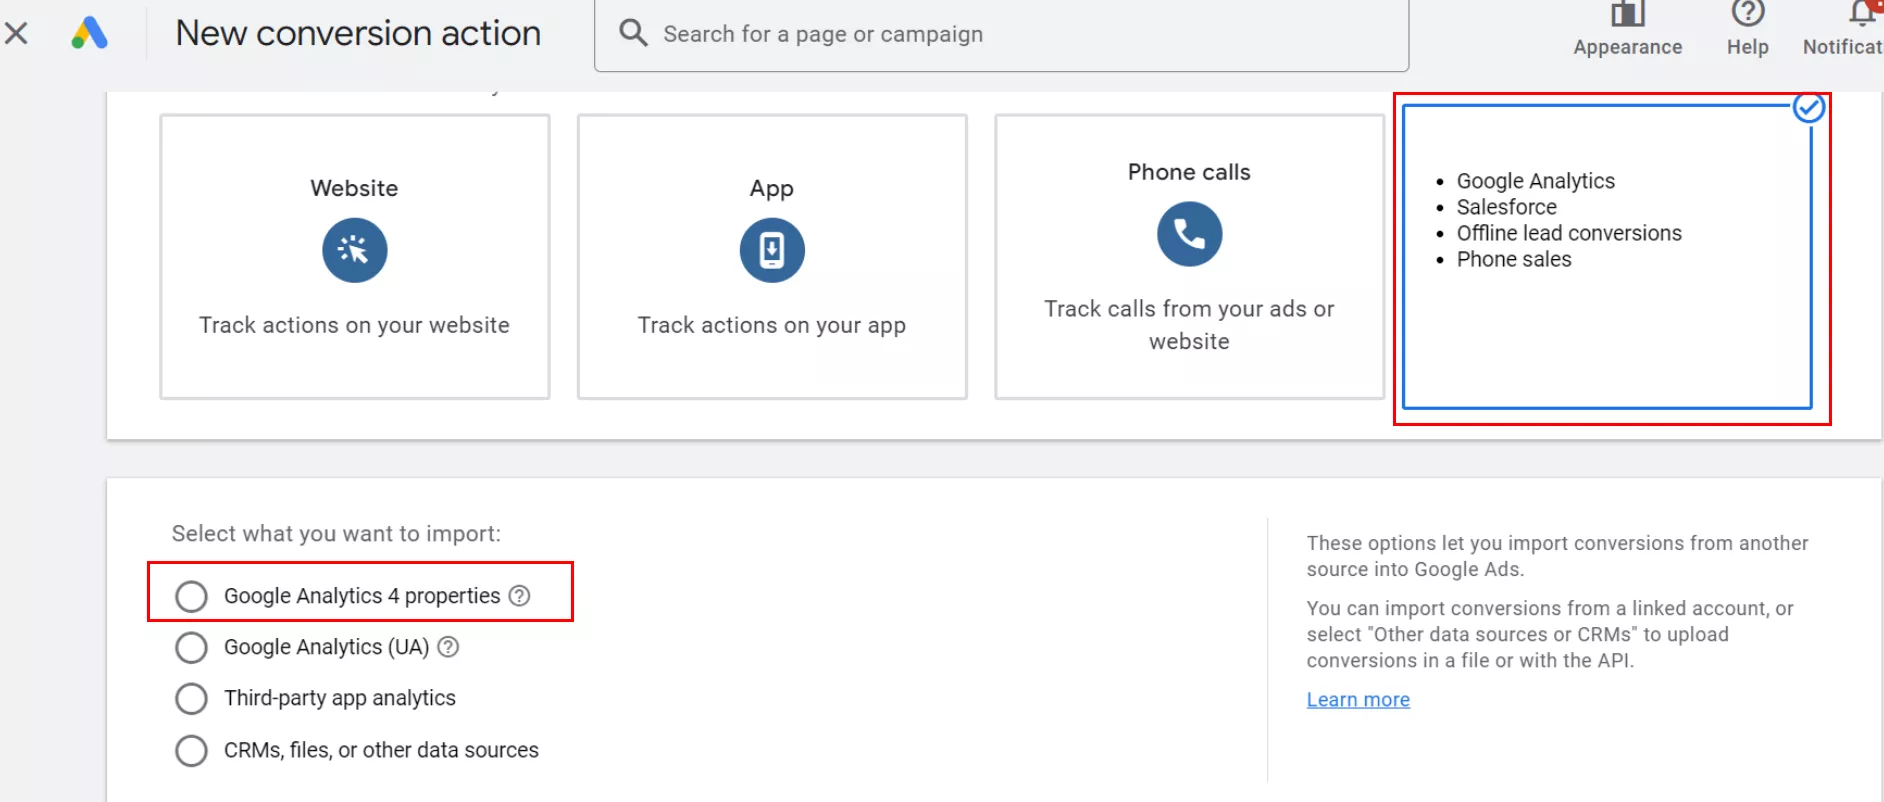Click the Phone sales bullet text
This screenshot has width=1884, height=802.
click(x=1513, y=259)
